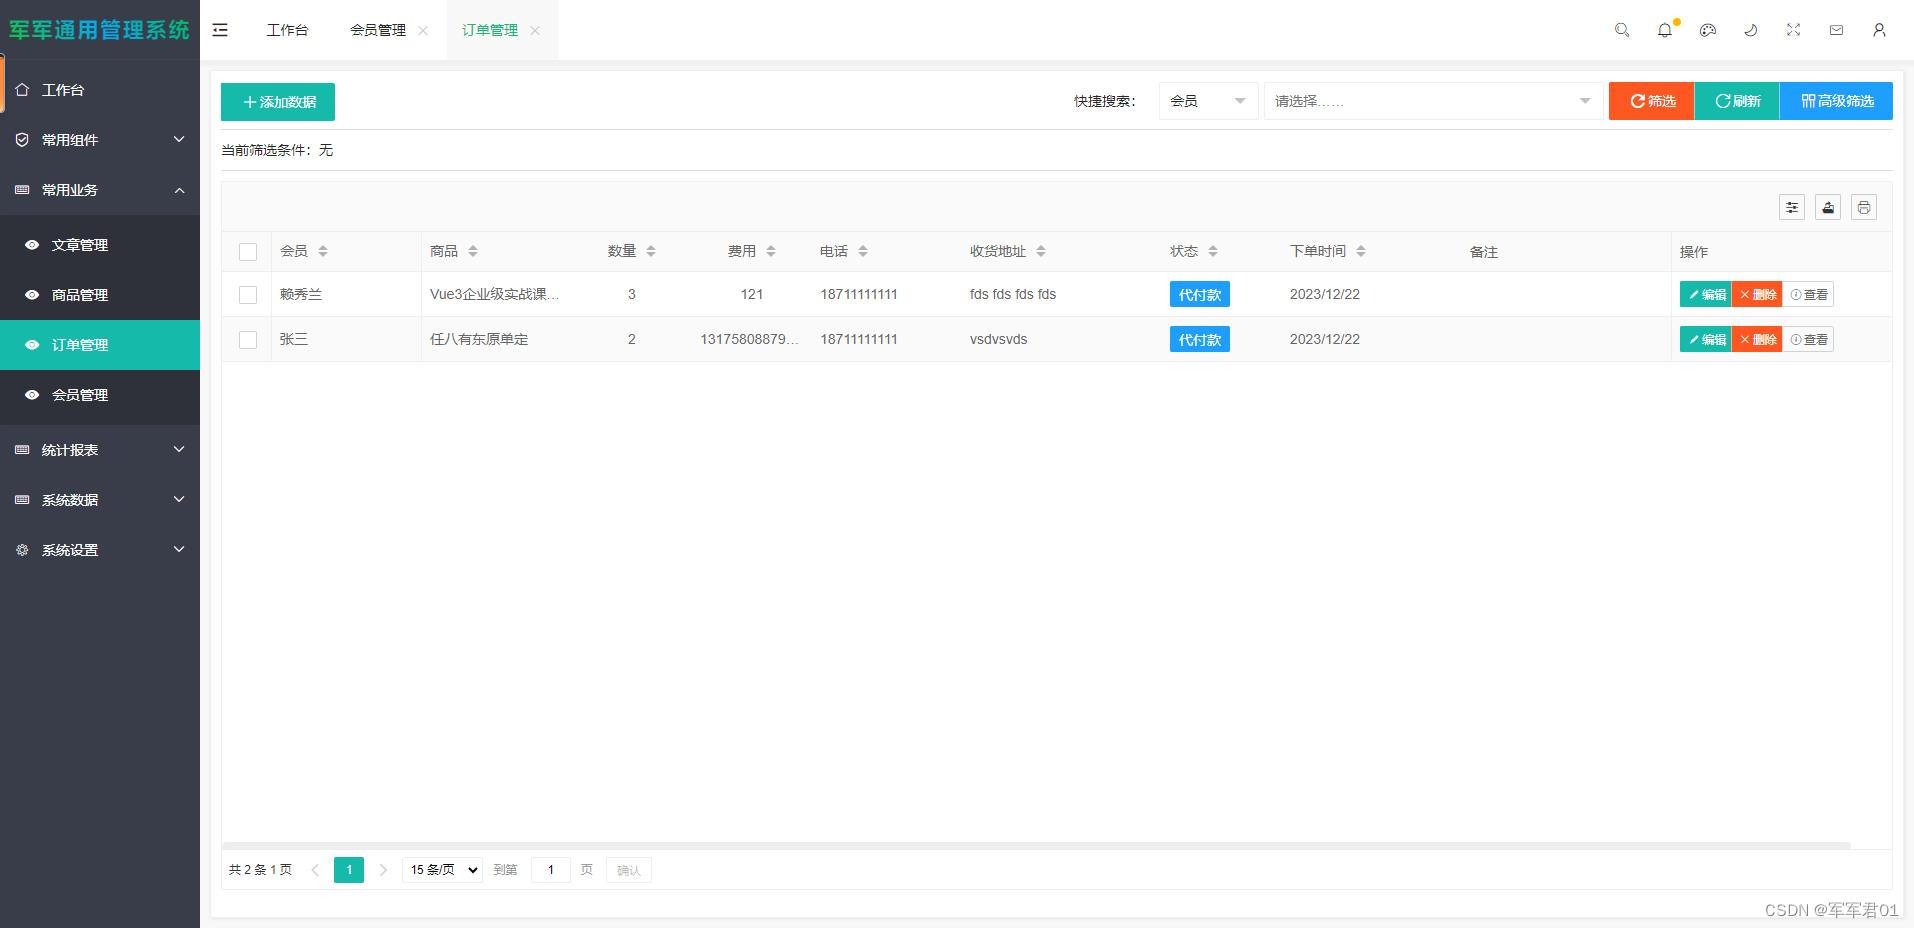1914x928 pixels.
Task: View details of 赖秀兰 order
Action: click(1808, 294)
